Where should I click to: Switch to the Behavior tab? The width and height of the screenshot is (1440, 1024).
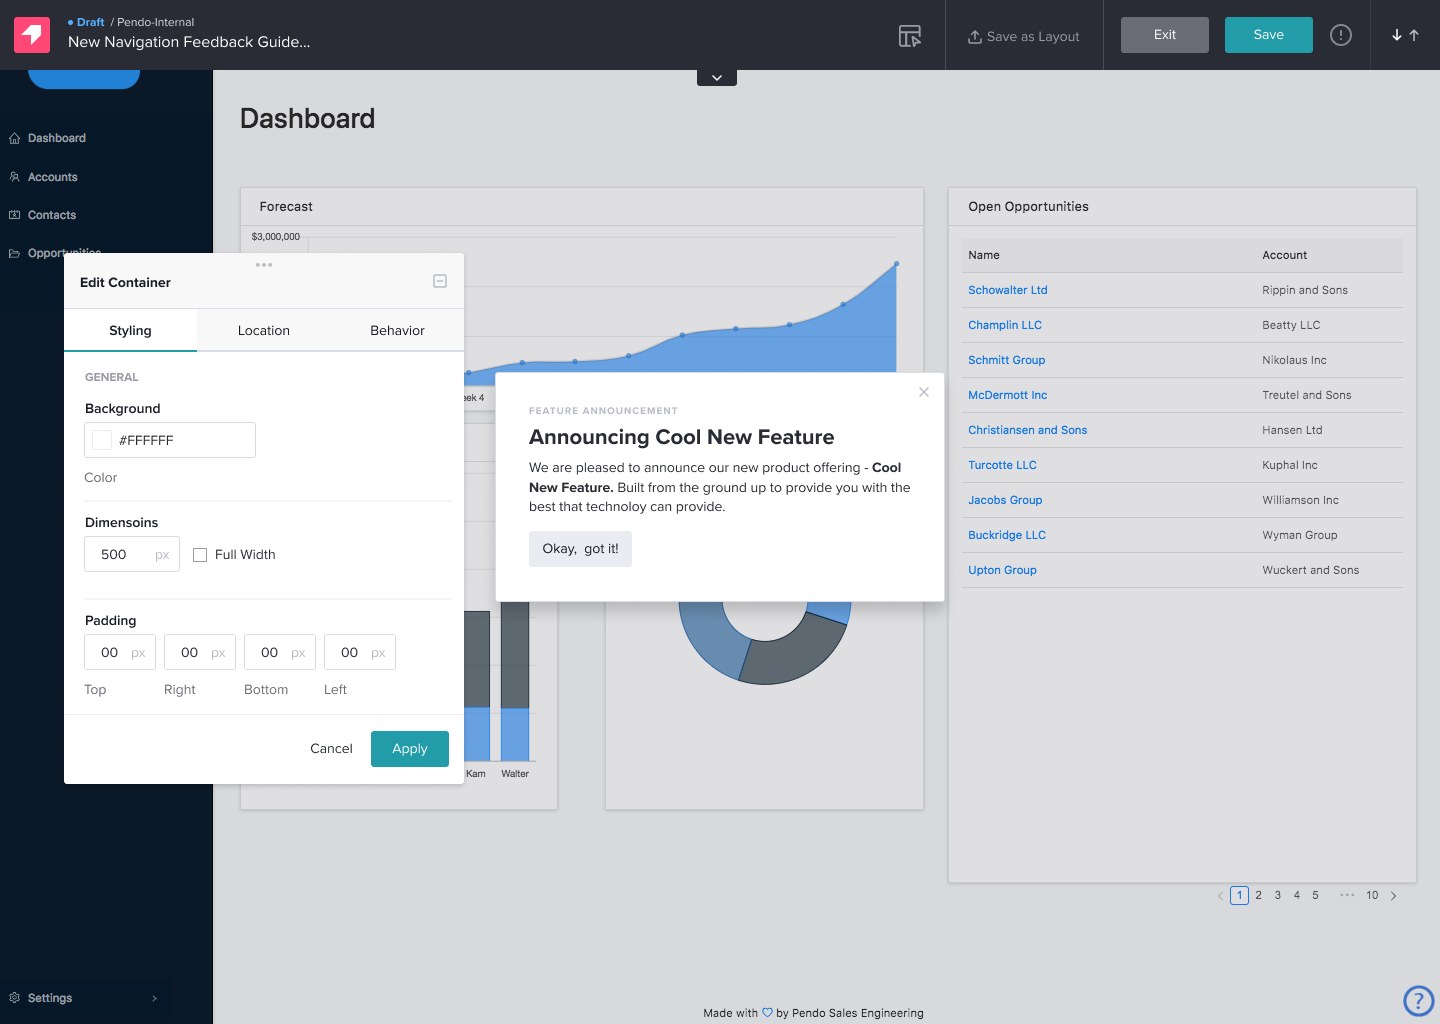pyautogui.click(x=397, y=330)
